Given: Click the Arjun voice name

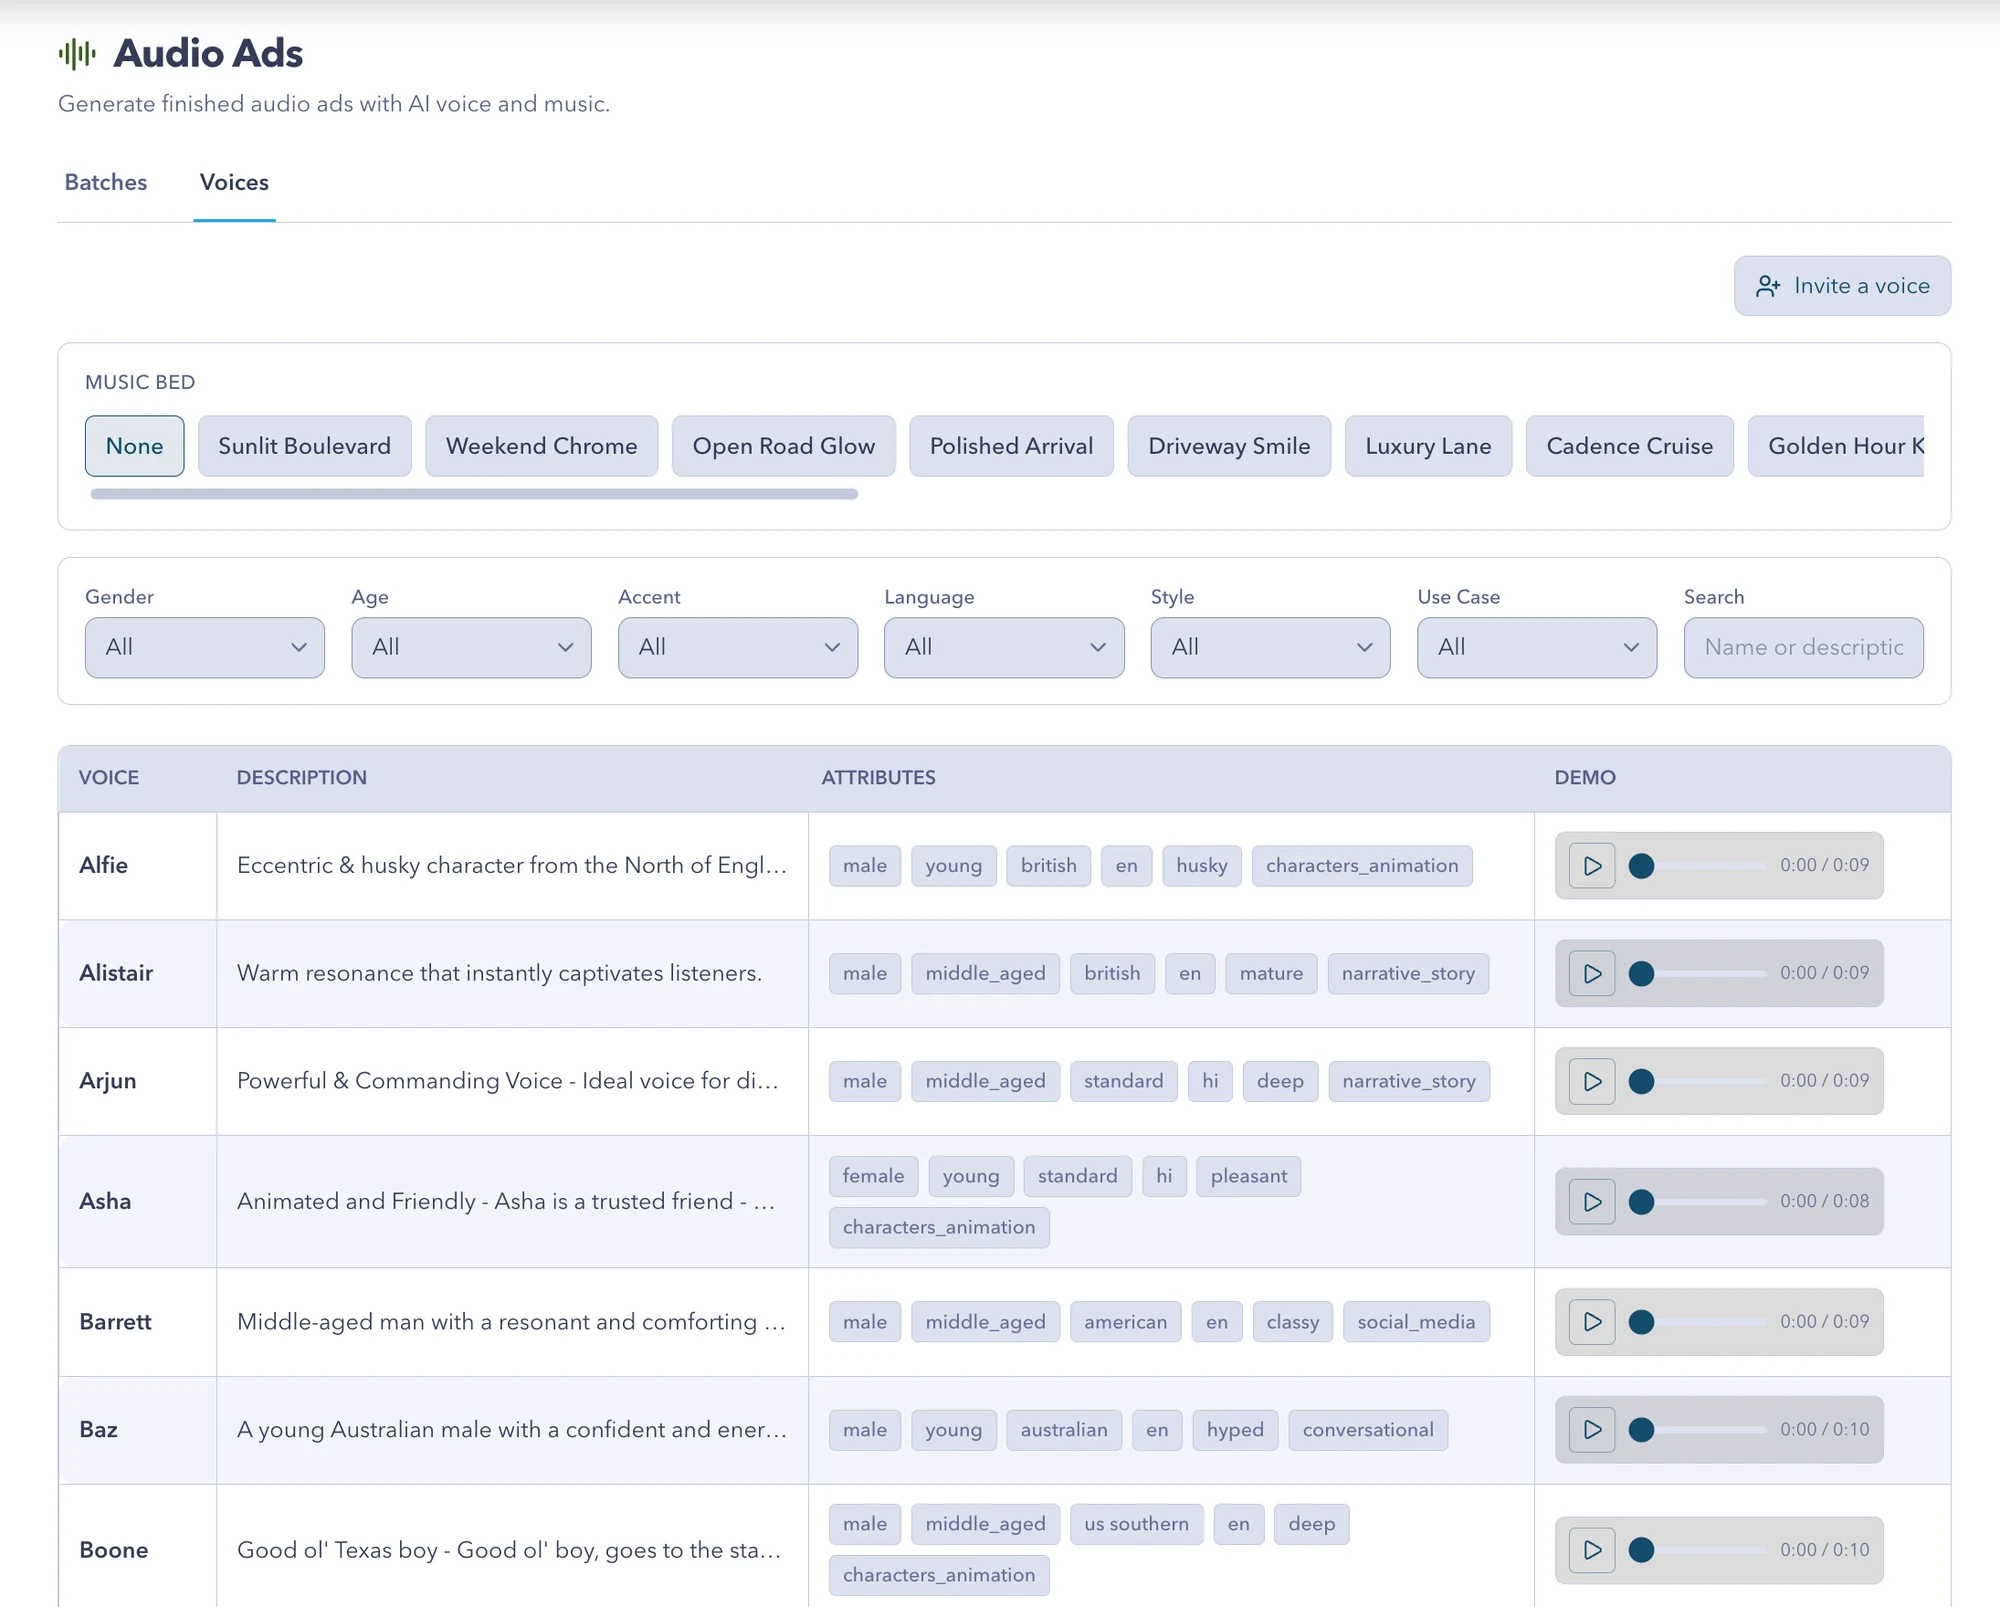Looking at the screenshot, I should click(108, 1081).
